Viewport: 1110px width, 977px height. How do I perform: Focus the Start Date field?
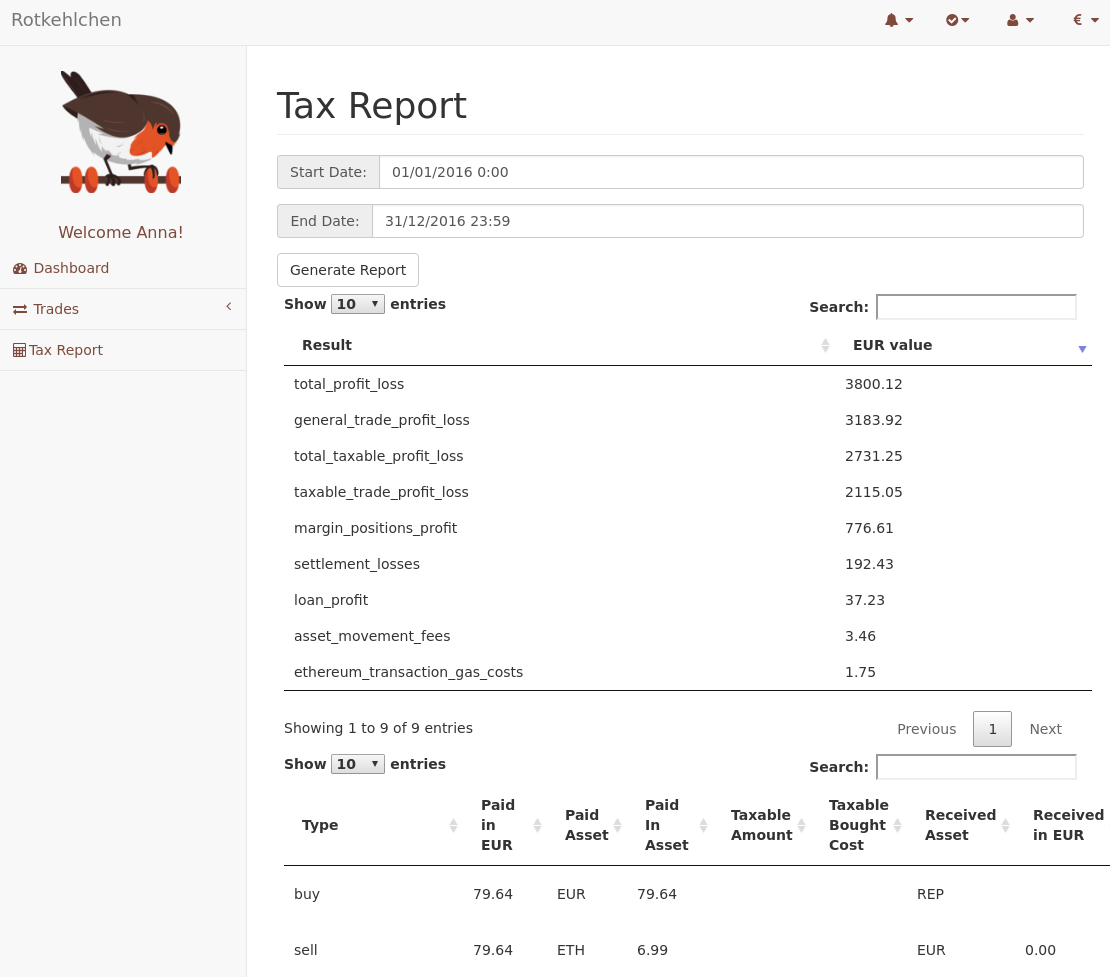731,172
